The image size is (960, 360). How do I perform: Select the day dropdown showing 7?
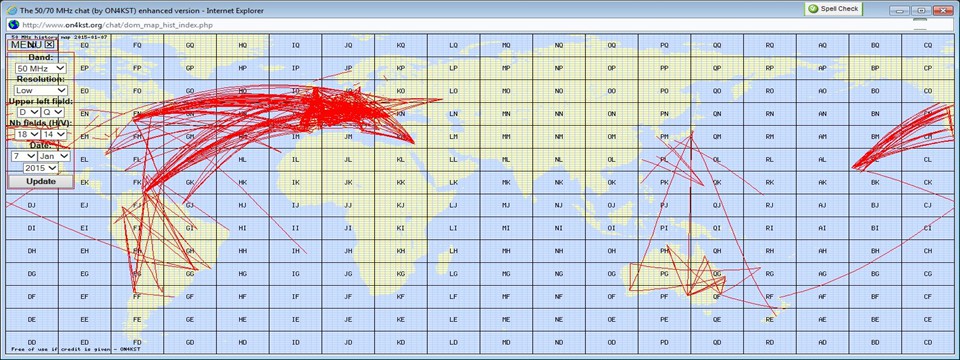[x=24, y=156]
